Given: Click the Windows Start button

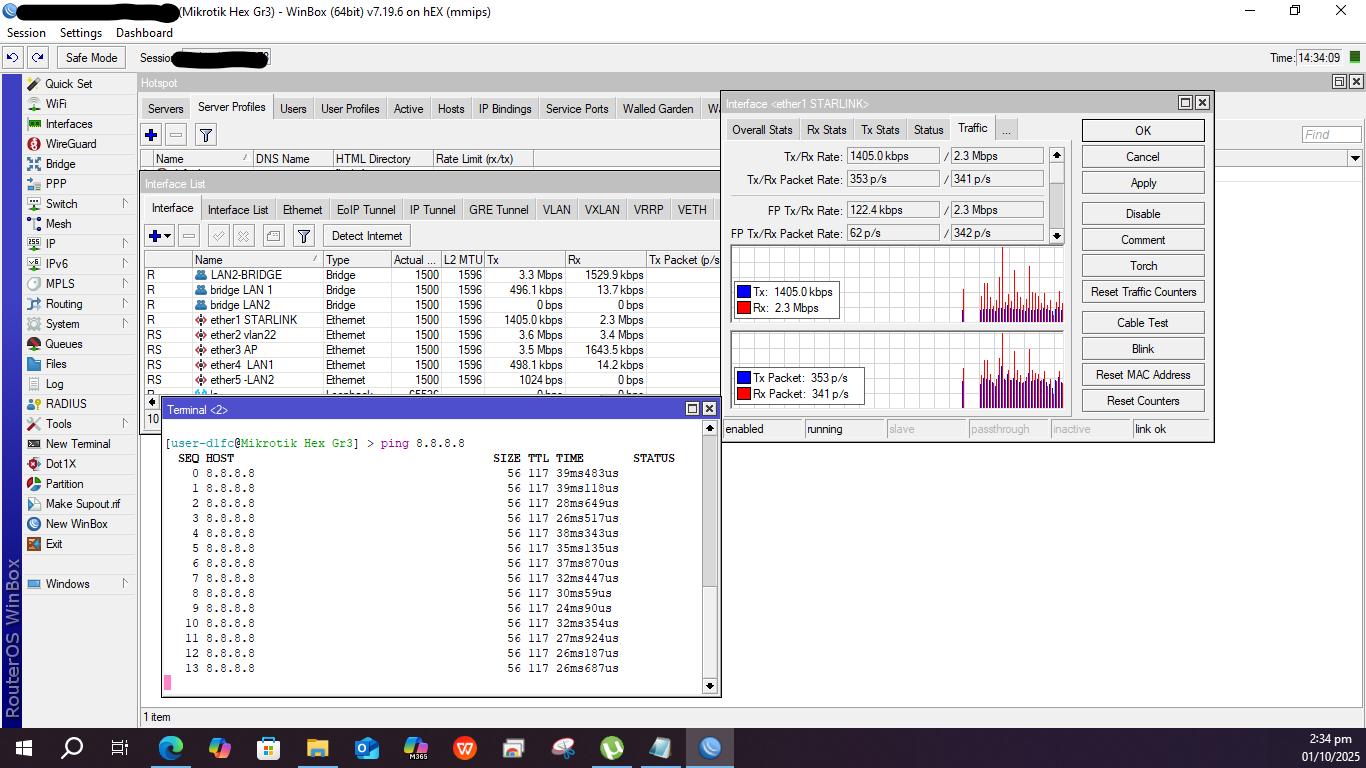Looking at the screenshot, I should pyautogui.click(x=24, y=747).
